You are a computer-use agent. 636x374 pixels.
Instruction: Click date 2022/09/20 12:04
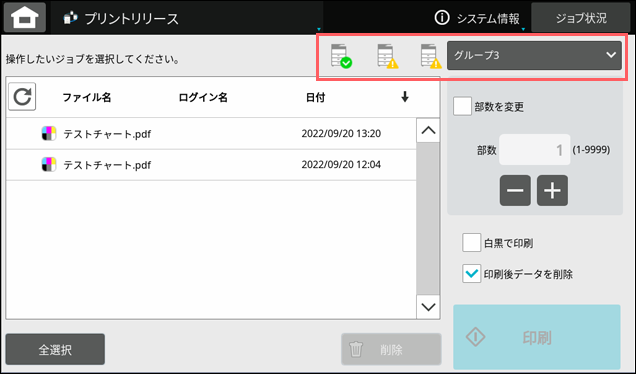coord(341,165)
